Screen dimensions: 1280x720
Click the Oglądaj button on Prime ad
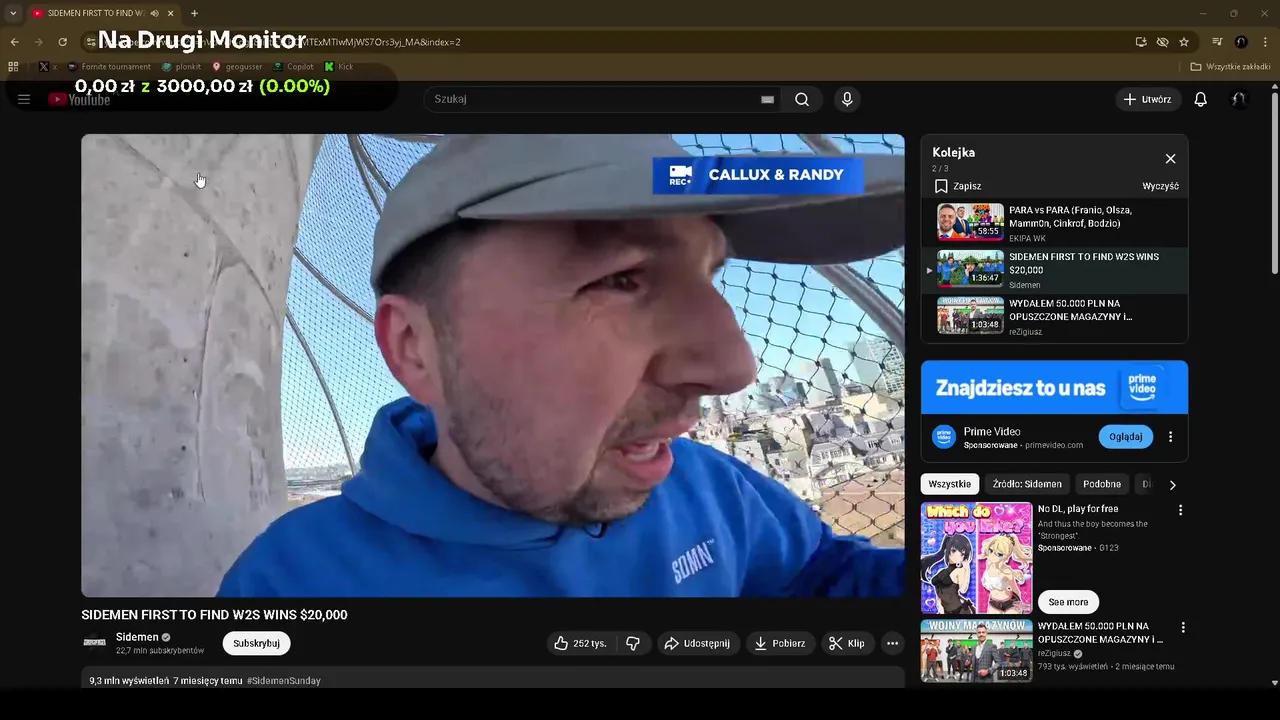[1125, 437]
